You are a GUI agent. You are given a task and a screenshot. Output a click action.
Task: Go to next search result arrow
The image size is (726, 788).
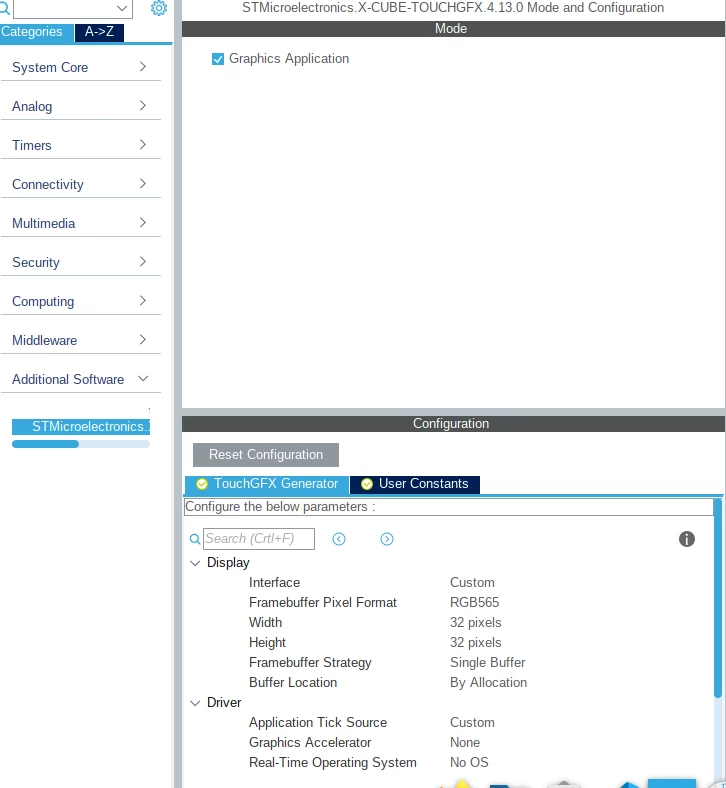coord(387,539)
